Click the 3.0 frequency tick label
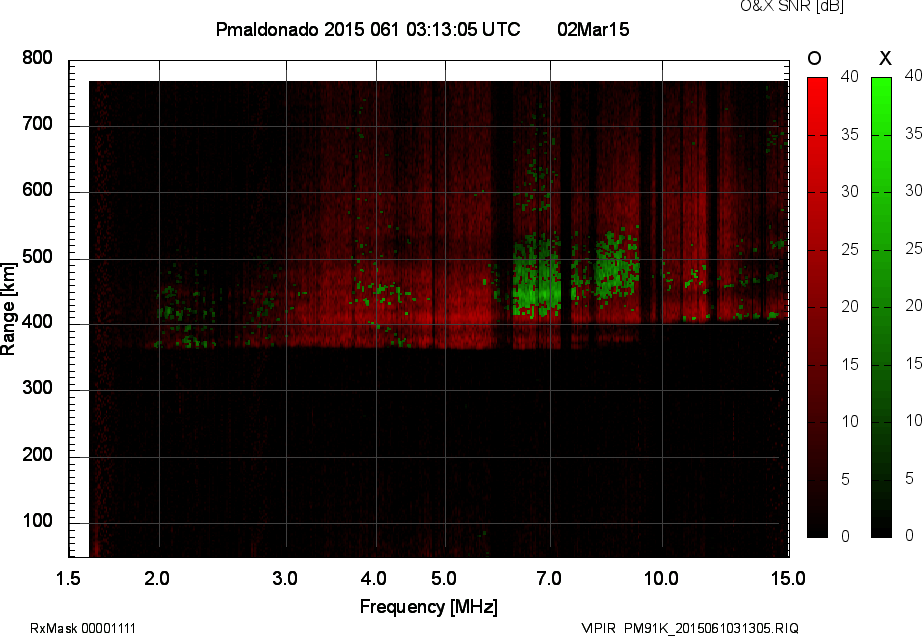Image resolution: width=922 pixels, height=636 pixels. coord(285,578)
